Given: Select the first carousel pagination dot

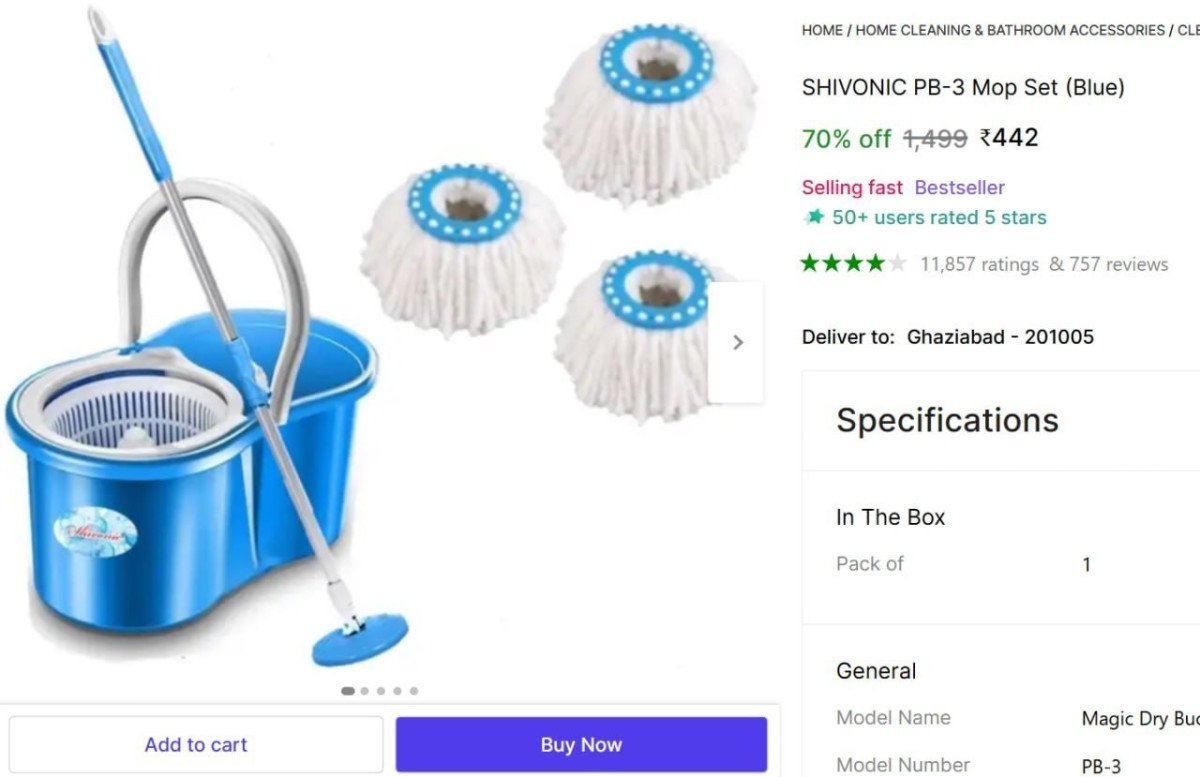Looking at the screenshot, I should click(x=347, y=690).
